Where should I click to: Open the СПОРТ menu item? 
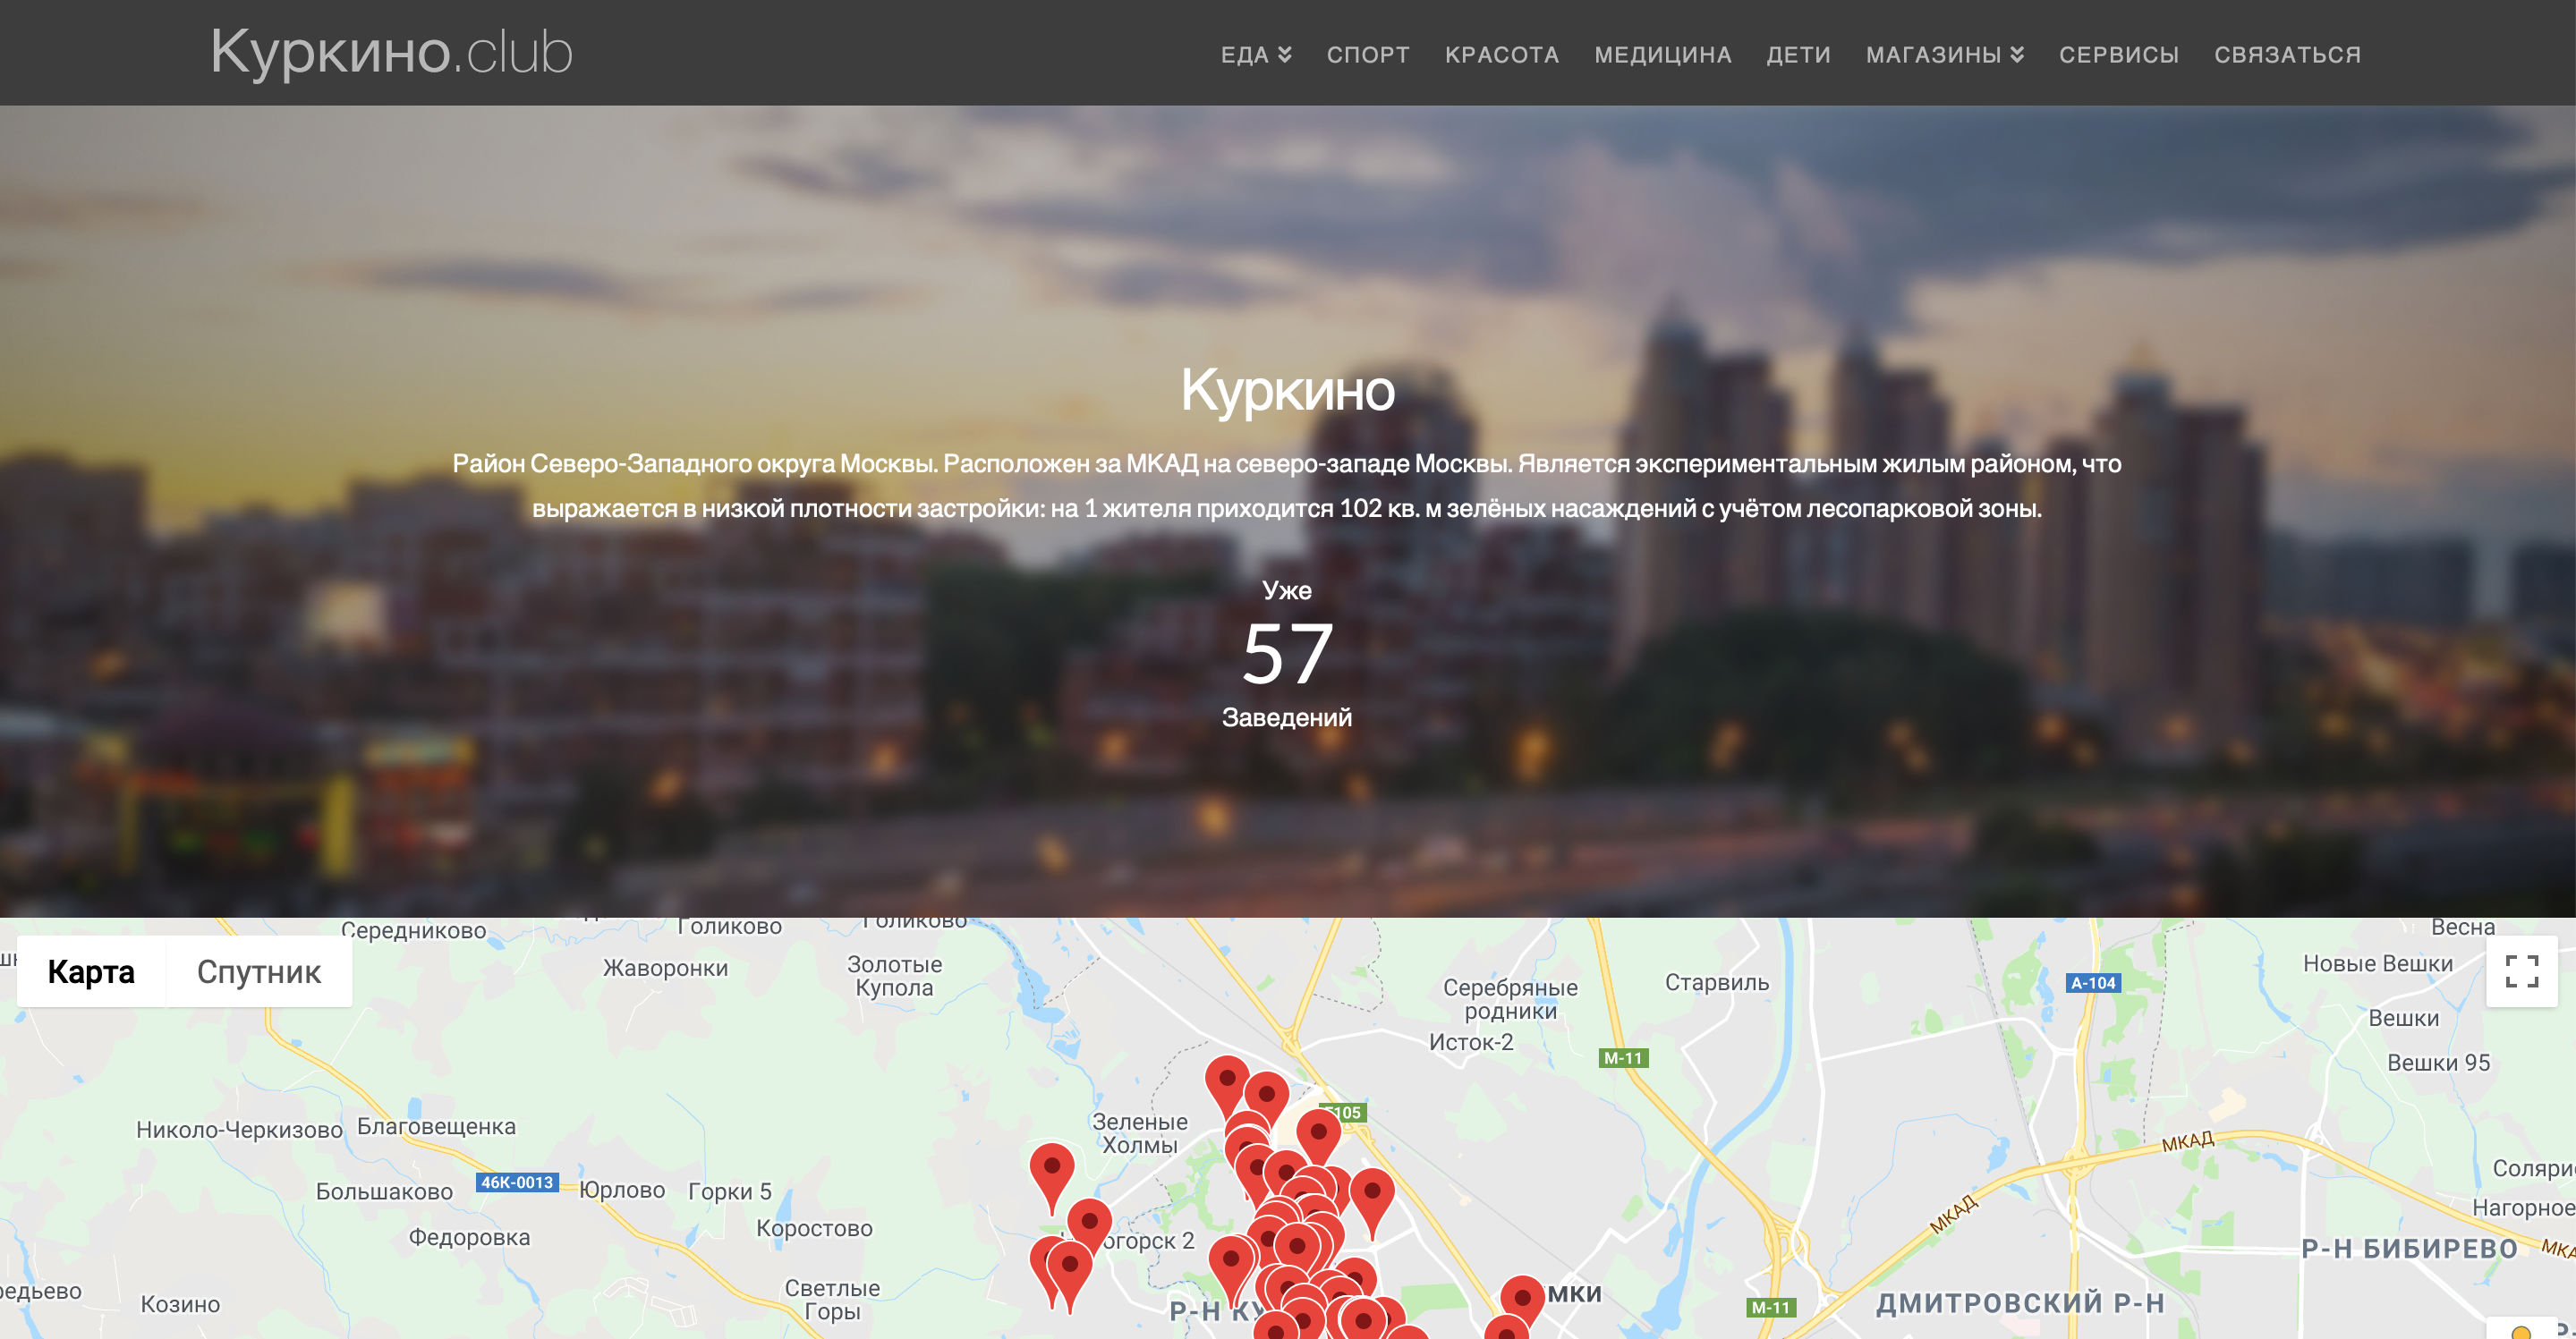coord(1367,55)
